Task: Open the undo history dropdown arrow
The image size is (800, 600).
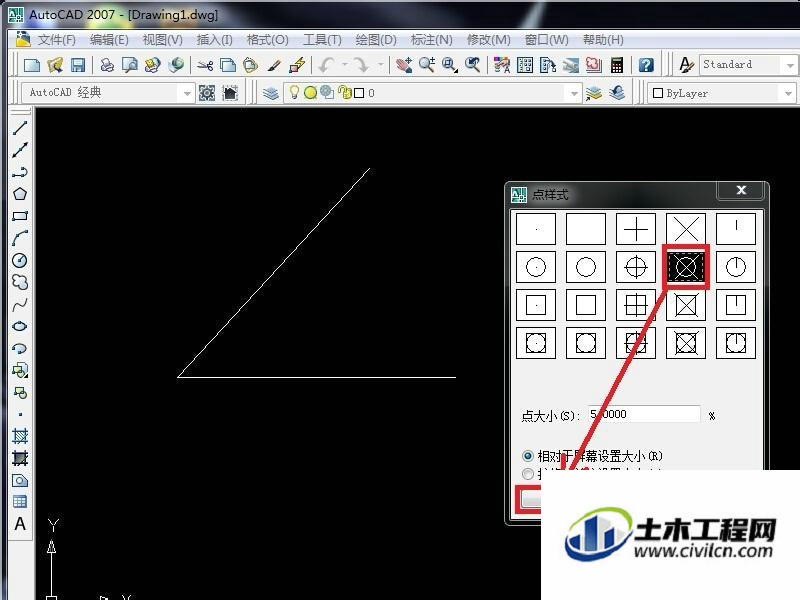Action: (345, 65)
